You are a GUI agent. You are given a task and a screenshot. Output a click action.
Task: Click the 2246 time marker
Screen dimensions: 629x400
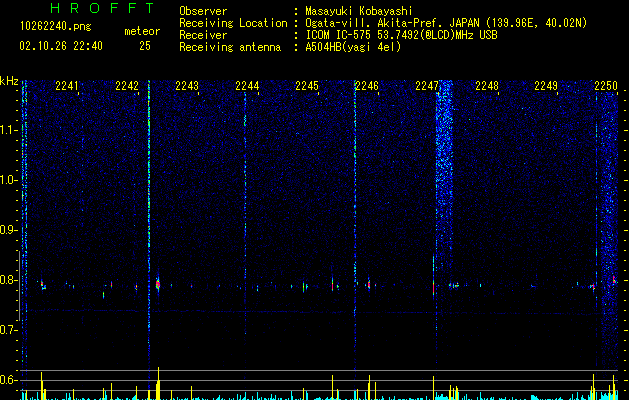click(367, 86)
